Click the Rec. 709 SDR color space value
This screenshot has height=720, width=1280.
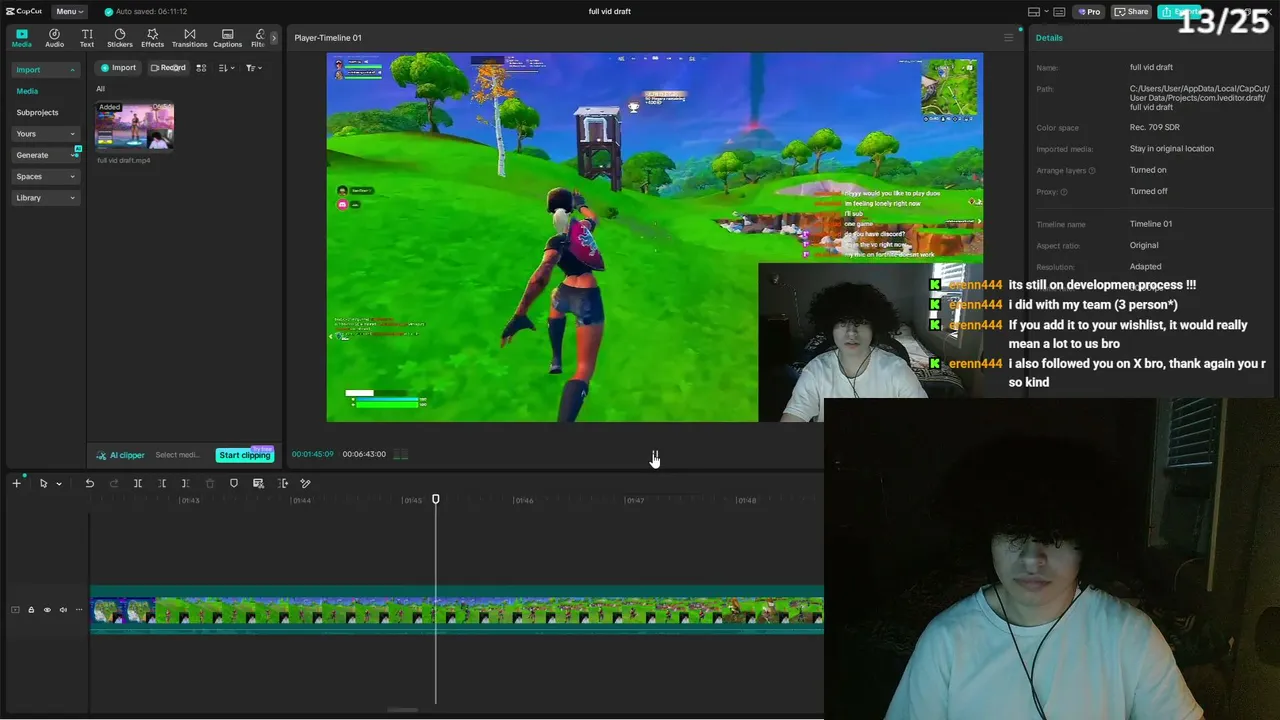[x=1155, y=128]
